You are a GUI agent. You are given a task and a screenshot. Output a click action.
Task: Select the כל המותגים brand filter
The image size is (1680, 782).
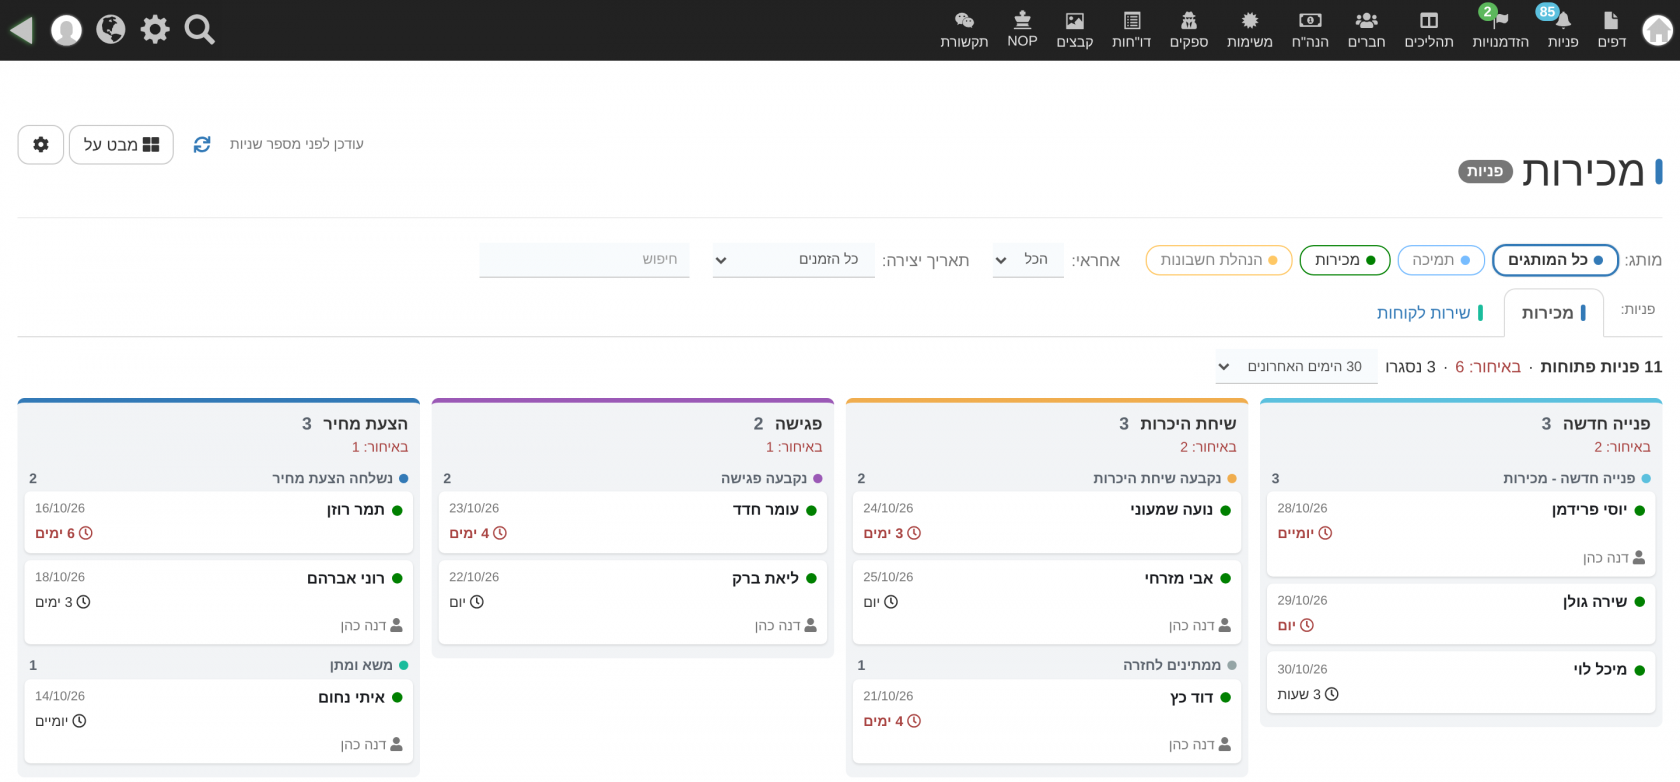click(x=1555, y=260)
